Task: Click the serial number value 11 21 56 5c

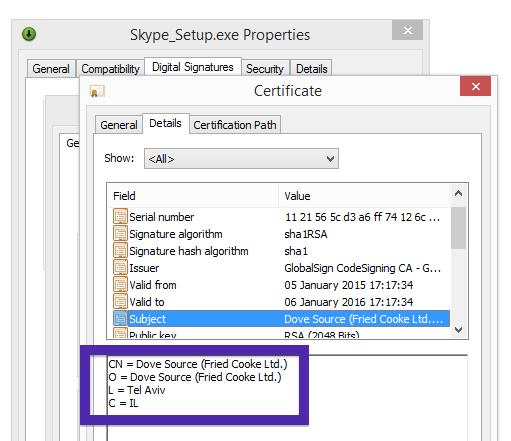Action: tap(362, 217)
